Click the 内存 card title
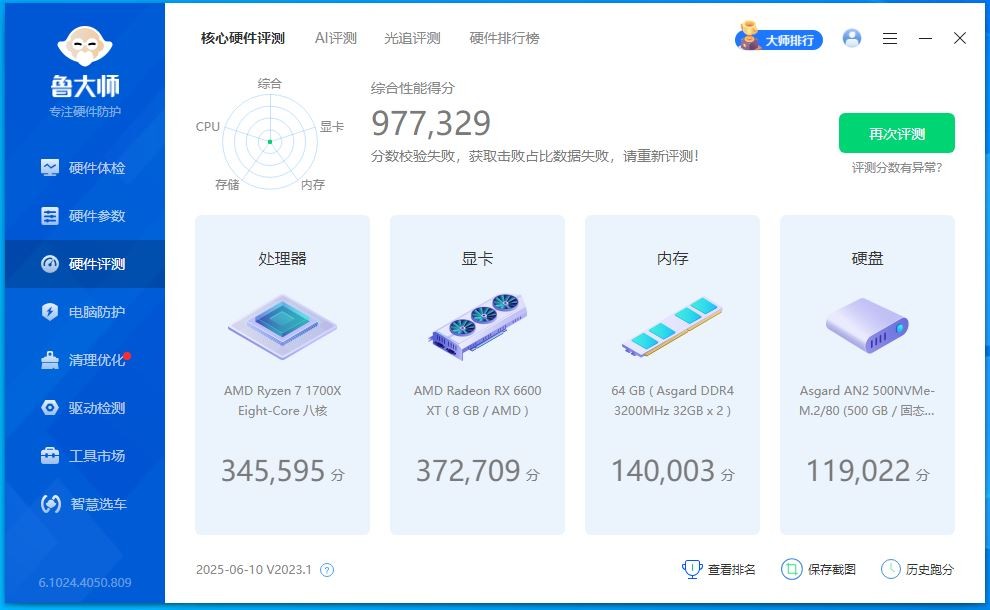The height and width of the screenshot is (610, 990). tap(672, 258)
